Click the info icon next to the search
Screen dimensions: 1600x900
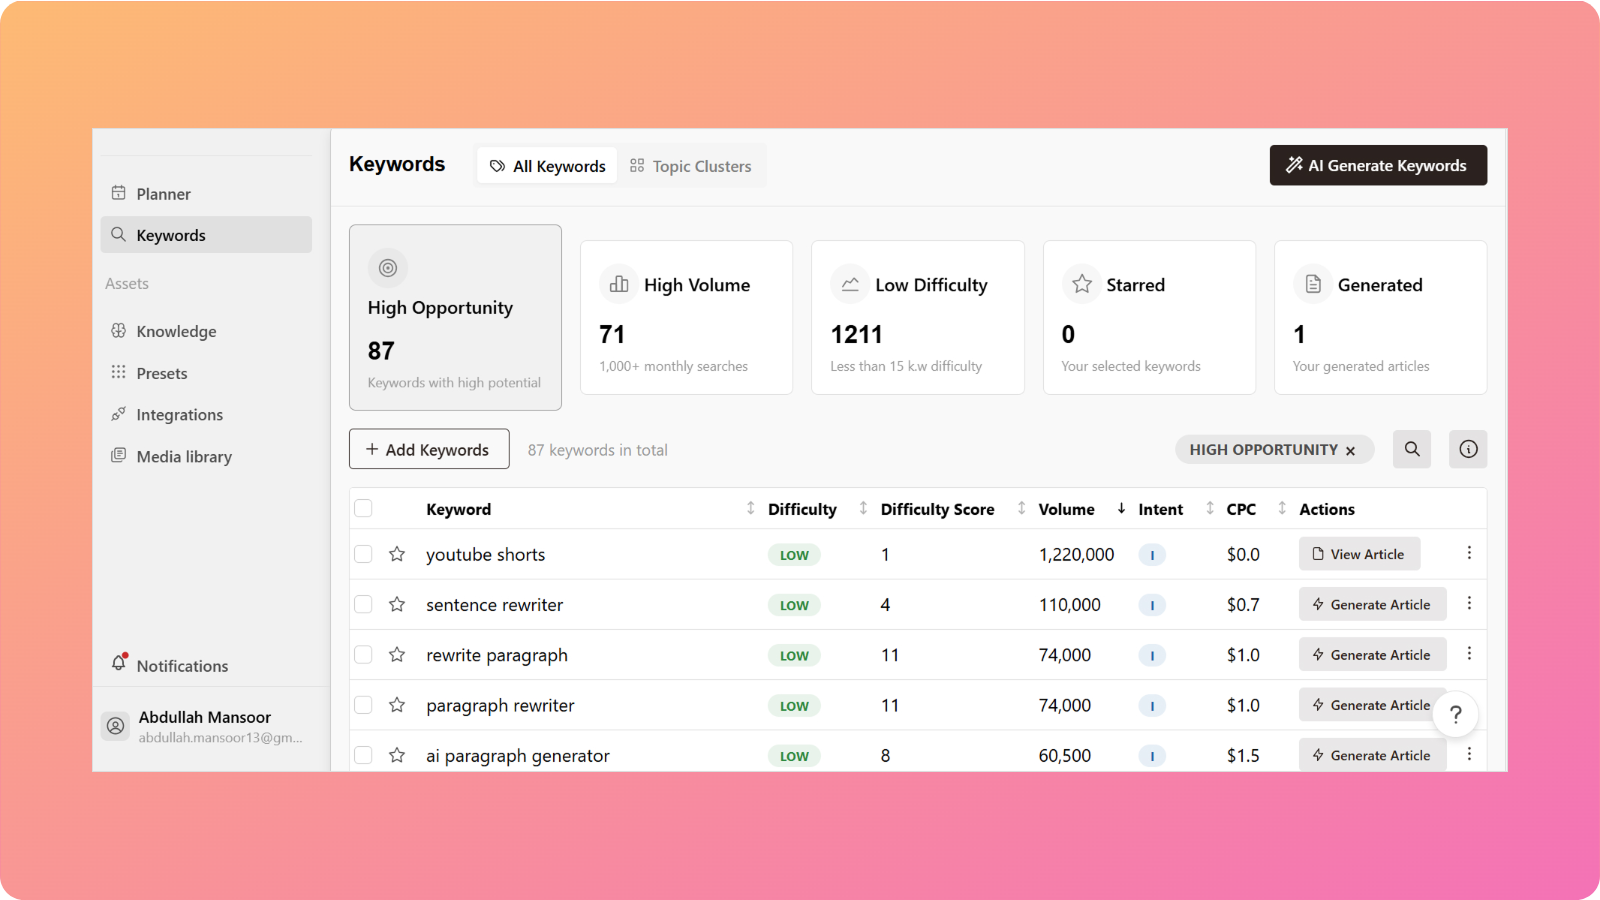click(1468, 449)
